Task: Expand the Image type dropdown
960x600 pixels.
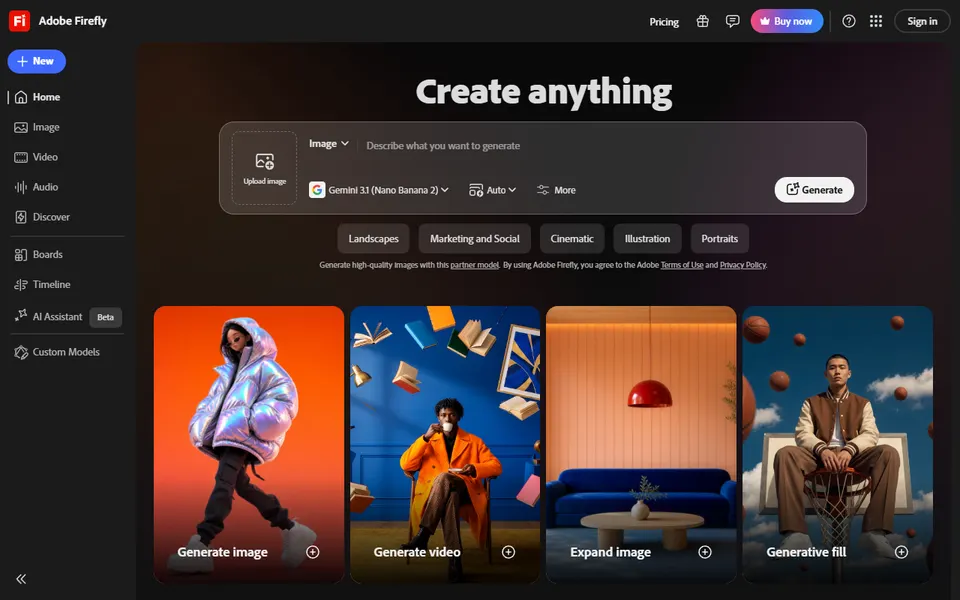Action: coord(329,143)
